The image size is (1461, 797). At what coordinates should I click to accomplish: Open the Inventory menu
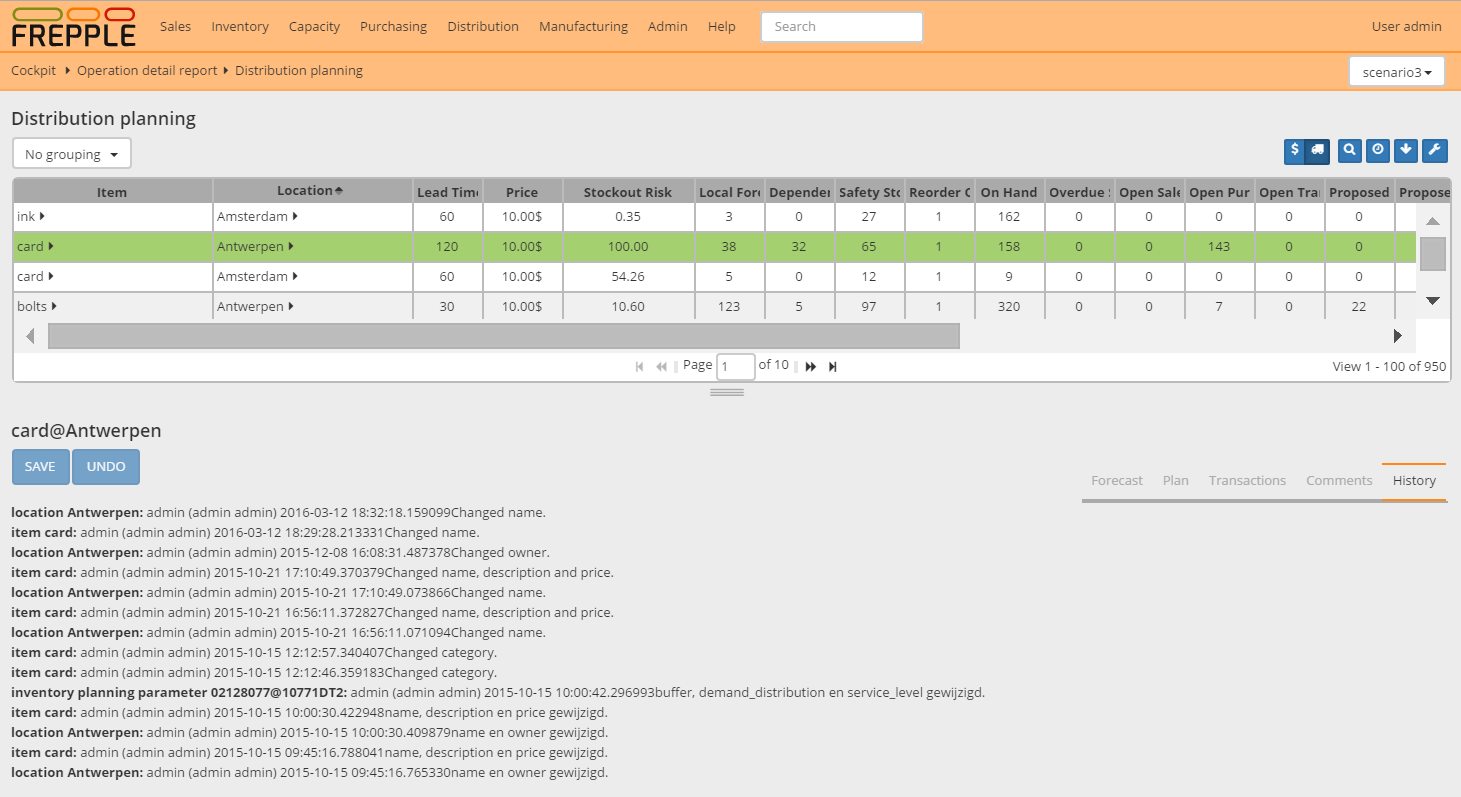click(x=240, y=27)
